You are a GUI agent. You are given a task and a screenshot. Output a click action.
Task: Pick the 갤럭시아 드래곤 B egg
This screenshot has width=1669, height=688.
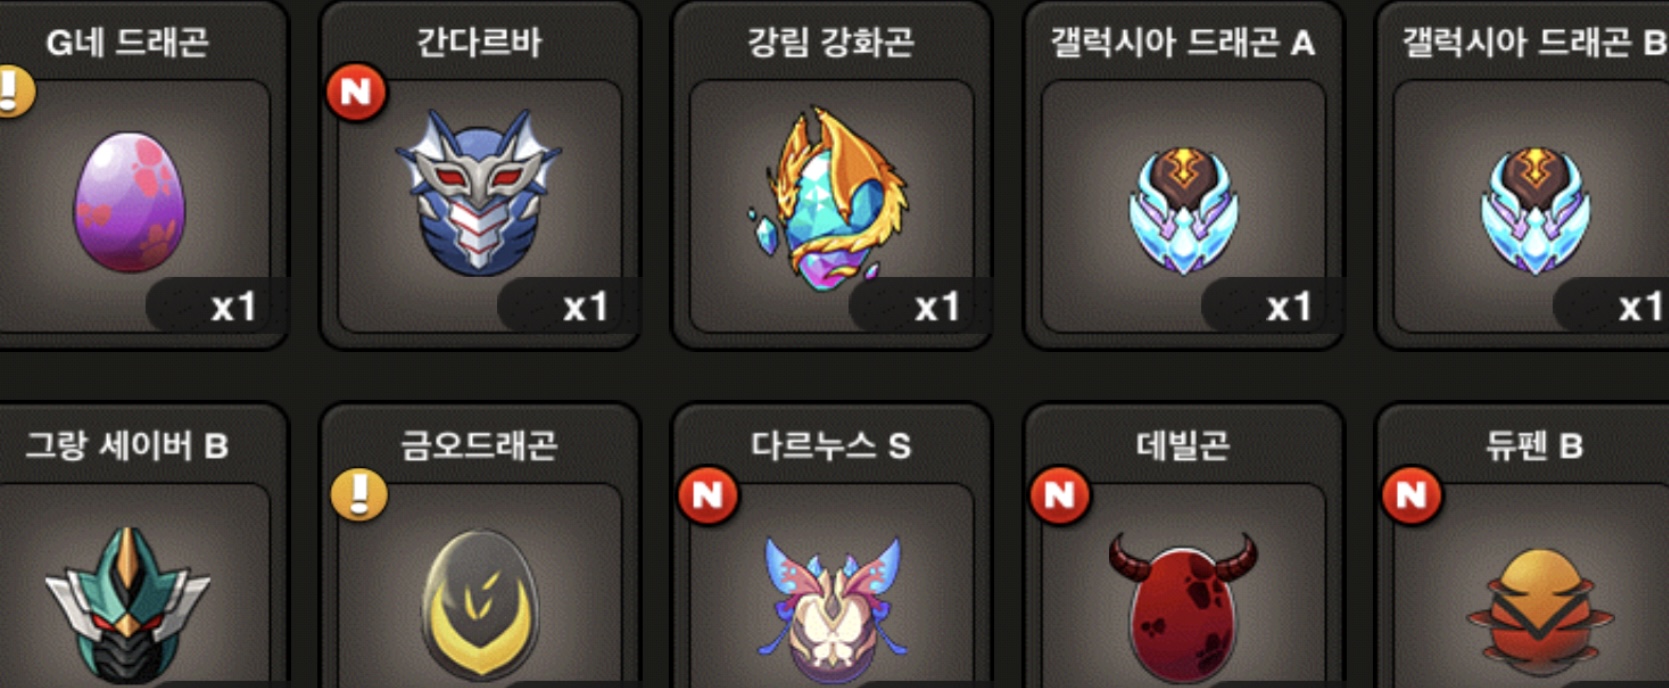(1535, 211)
